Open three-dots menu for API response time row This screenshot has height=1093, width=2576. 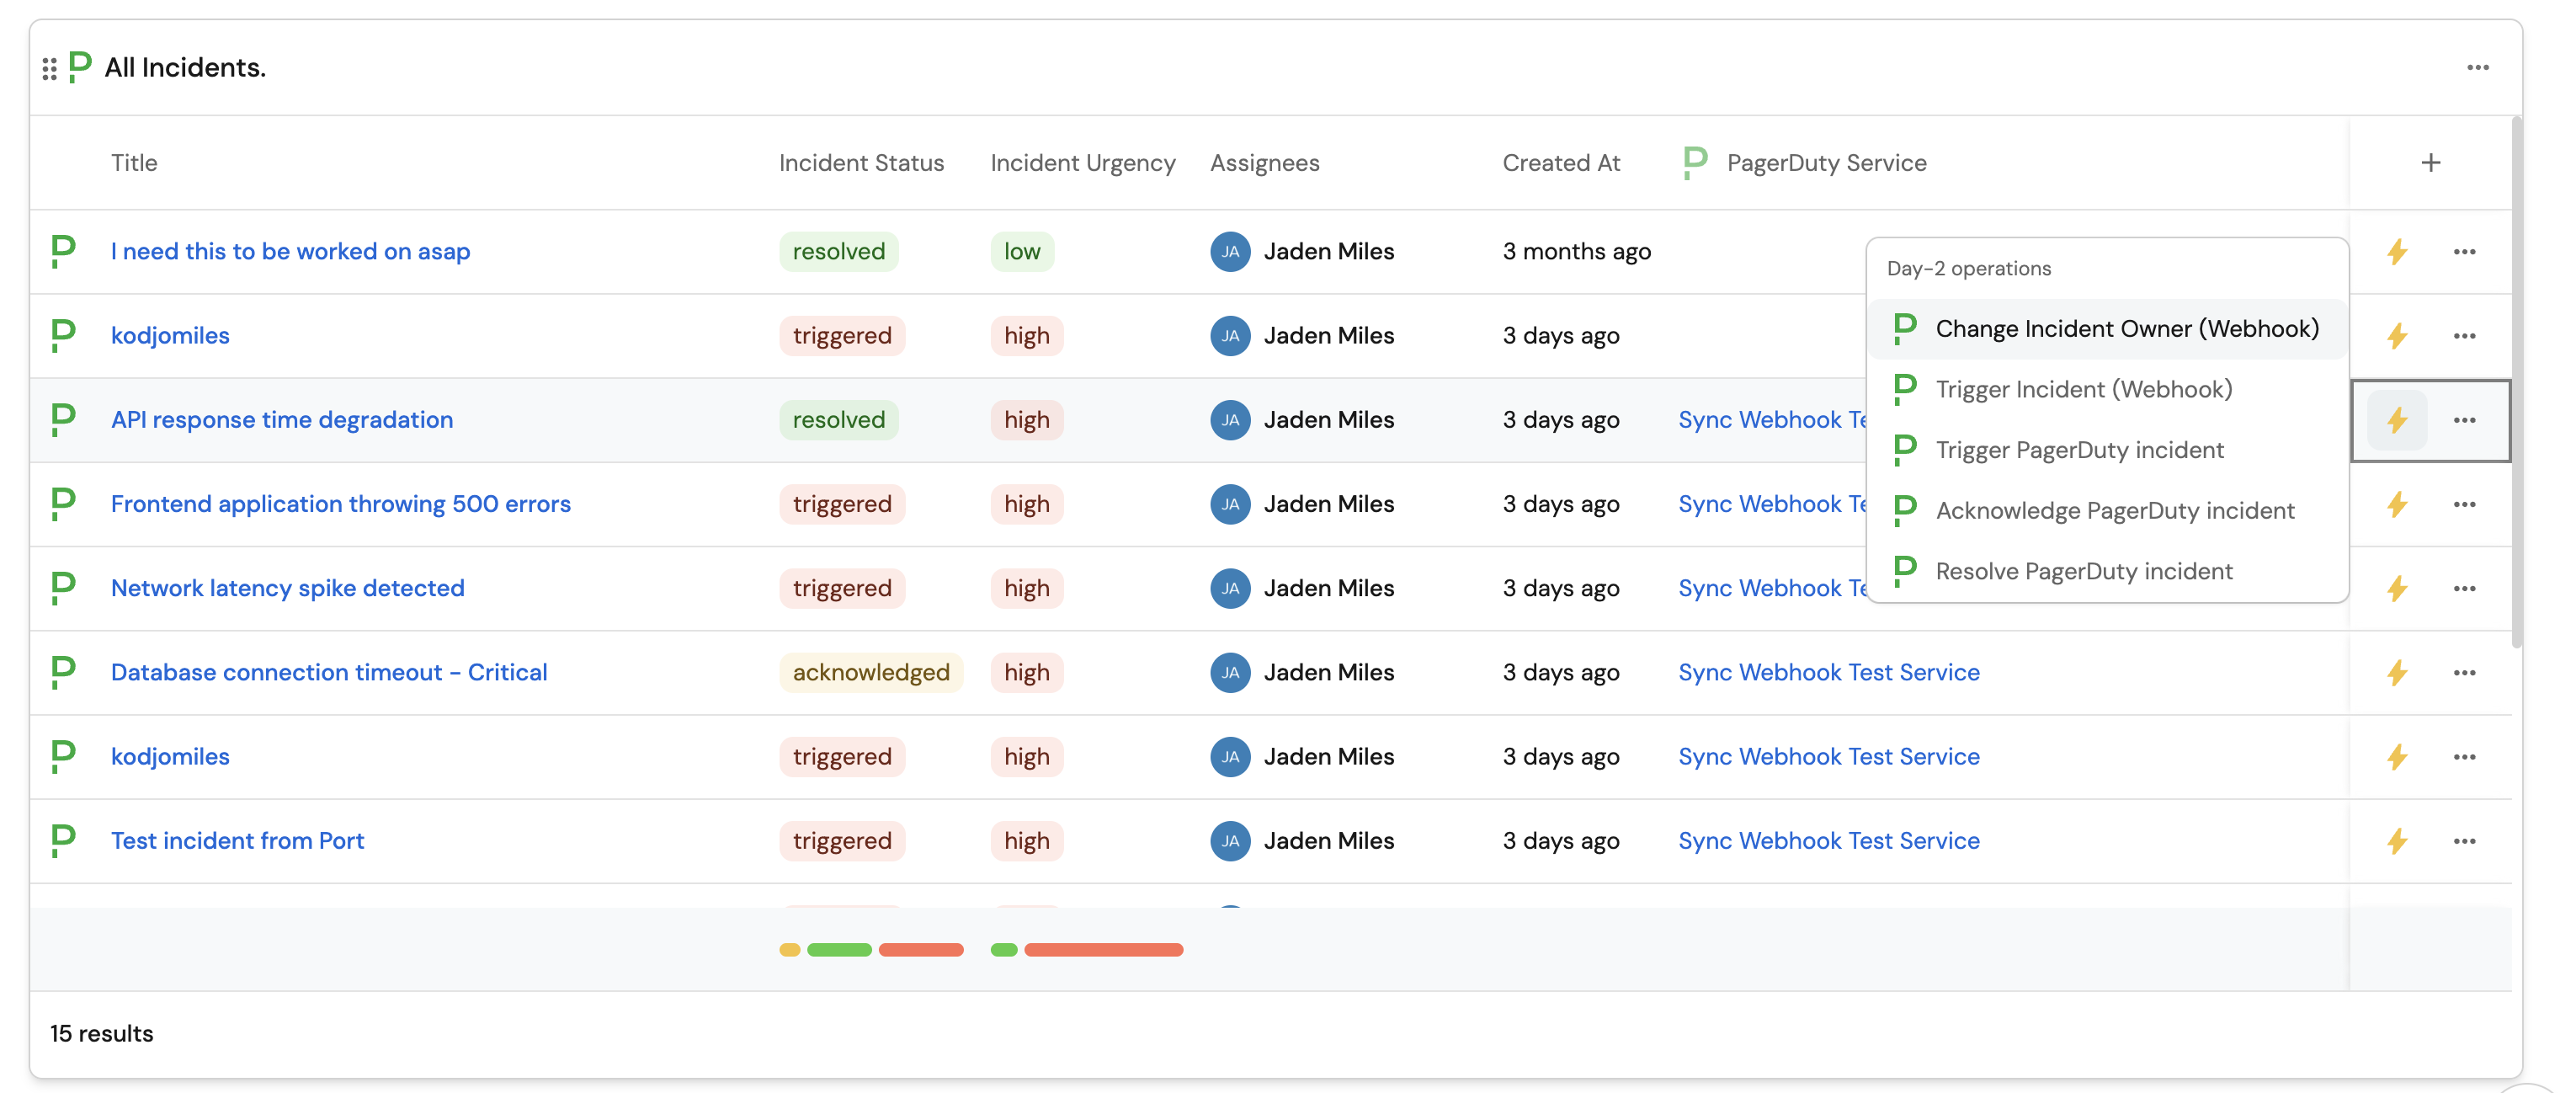2464,420
